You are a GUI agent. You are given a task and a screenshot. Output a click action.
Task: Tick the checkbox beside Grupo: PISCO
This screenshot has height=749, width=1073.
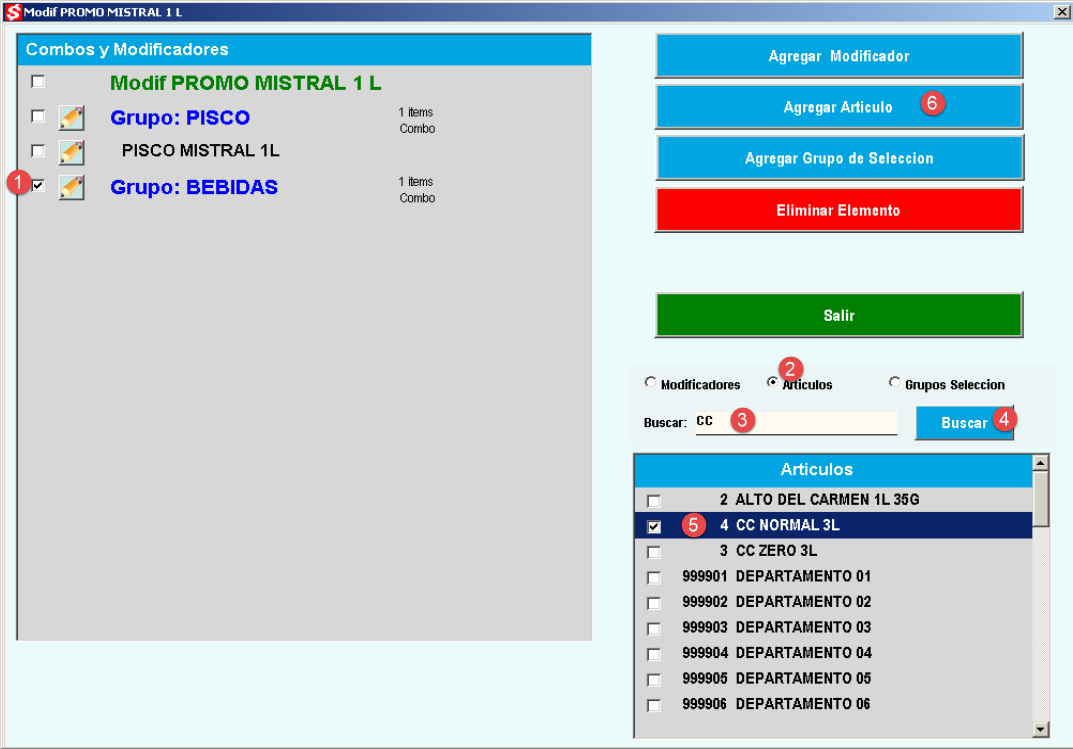pyautogui.click(x=38, y=116)
